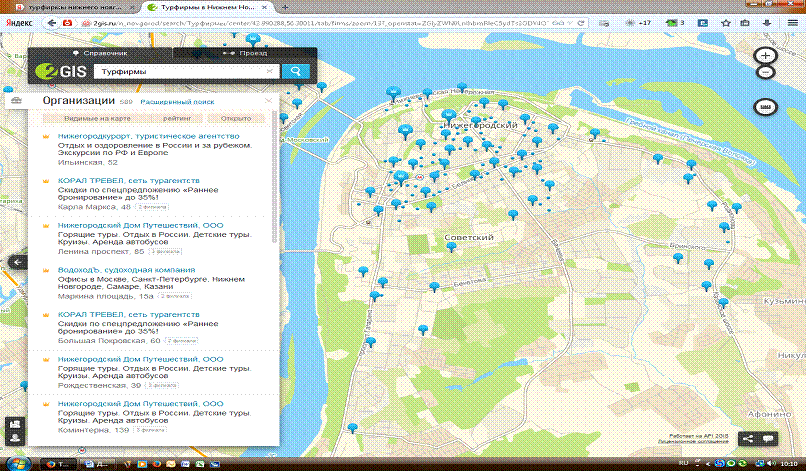Click the blue search magnifier button
The height and width of the screenshot is (471, 806).
(x=296, y=71)
